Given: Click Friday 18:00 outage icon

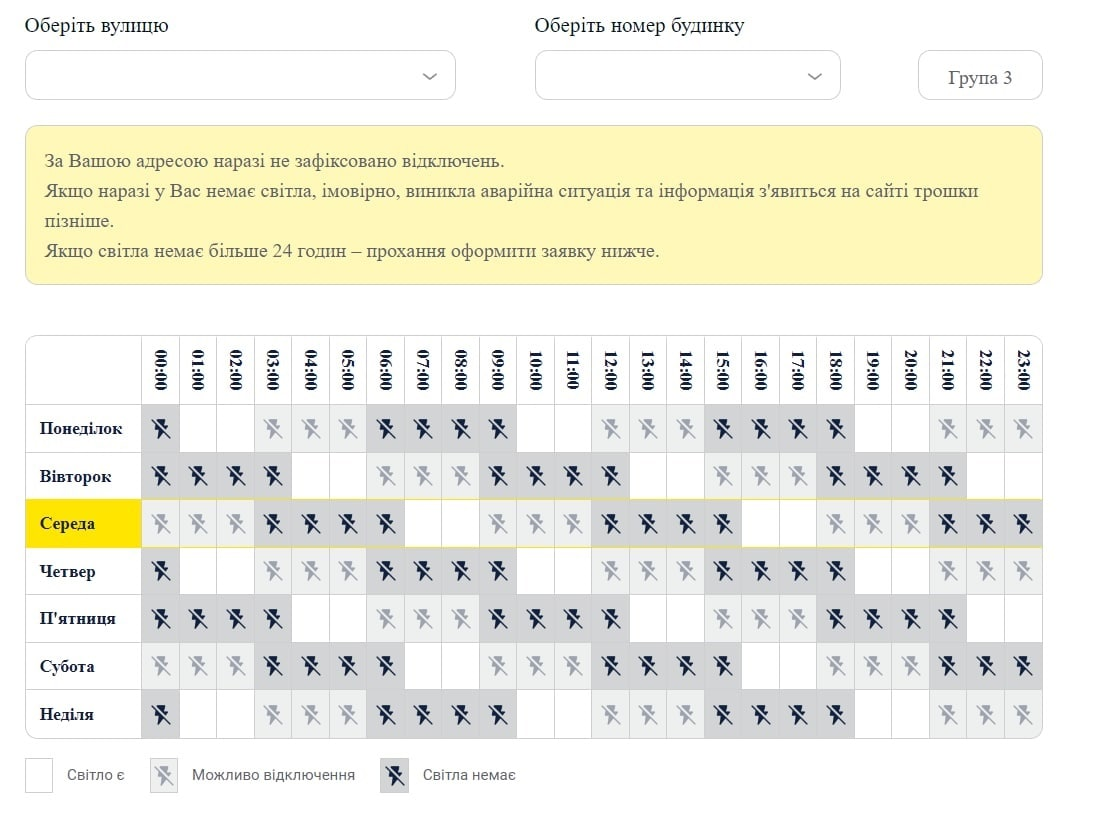Looking at the screenshot, I should click(836, 618).
